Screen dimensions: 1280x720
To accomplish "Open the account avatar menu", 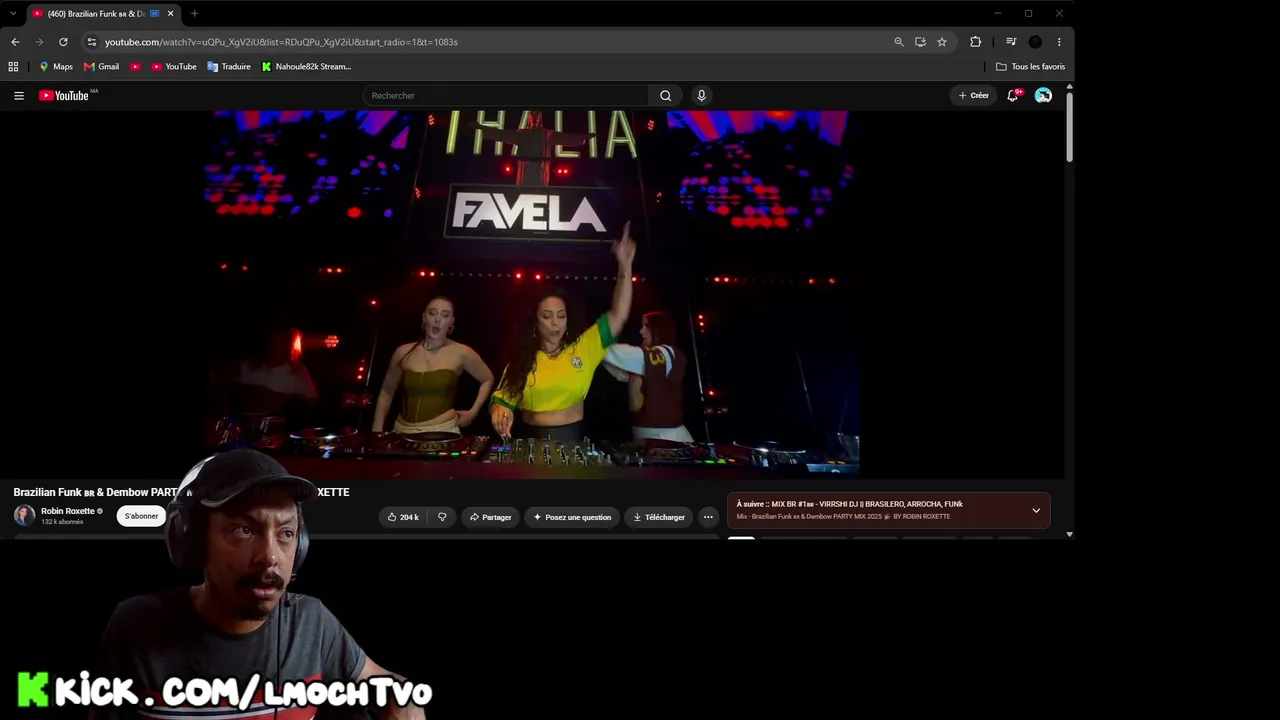I will [1043, 95].
